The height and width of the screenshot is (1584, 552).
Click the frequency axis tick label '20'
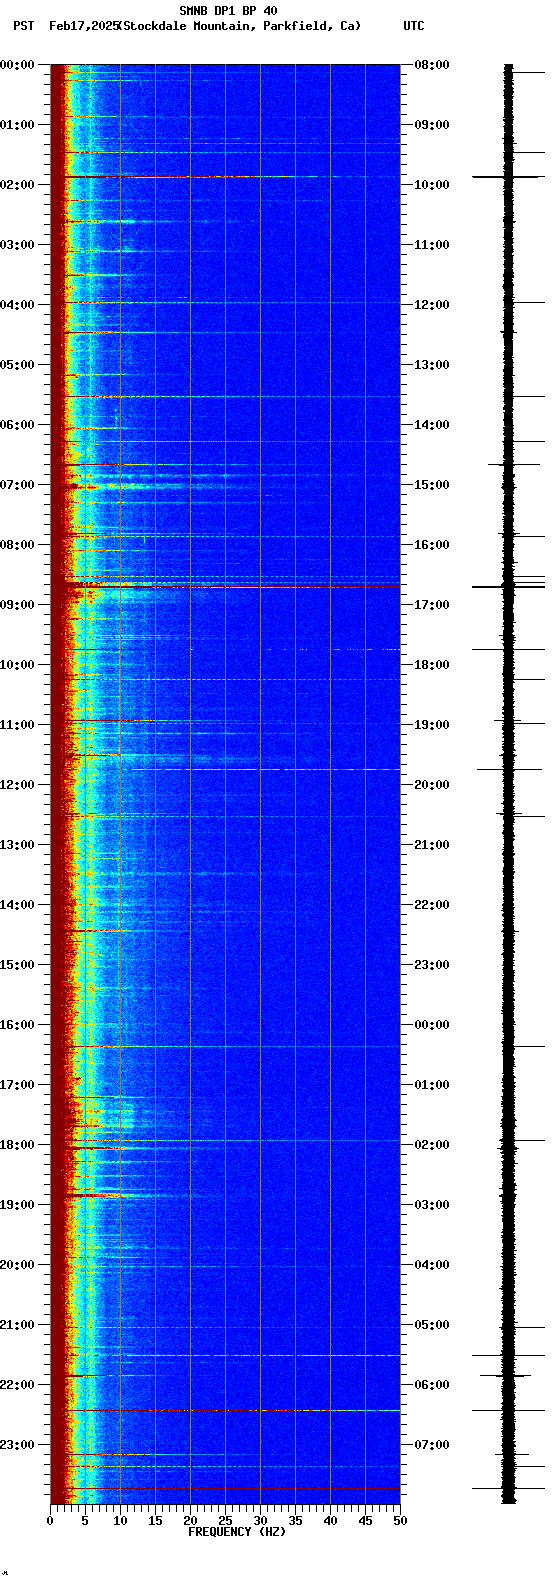[190, 1521]
